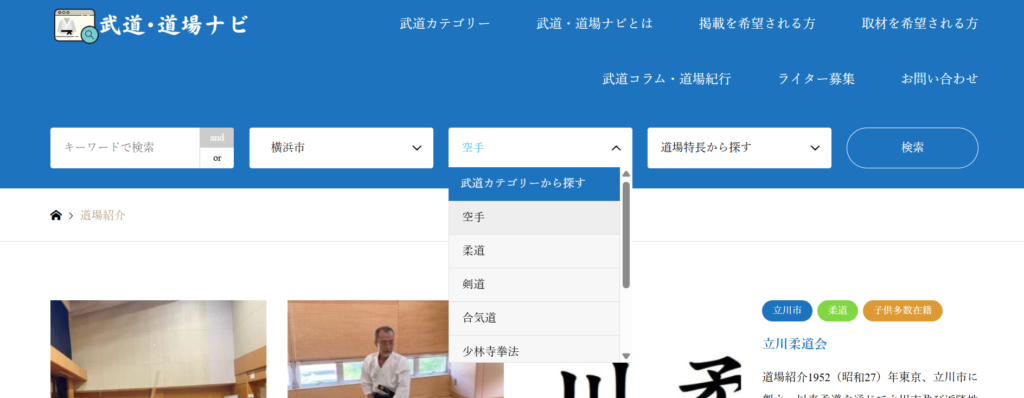Open the 武道コラム・道場紀行 menu item

[x=666, y=79]
